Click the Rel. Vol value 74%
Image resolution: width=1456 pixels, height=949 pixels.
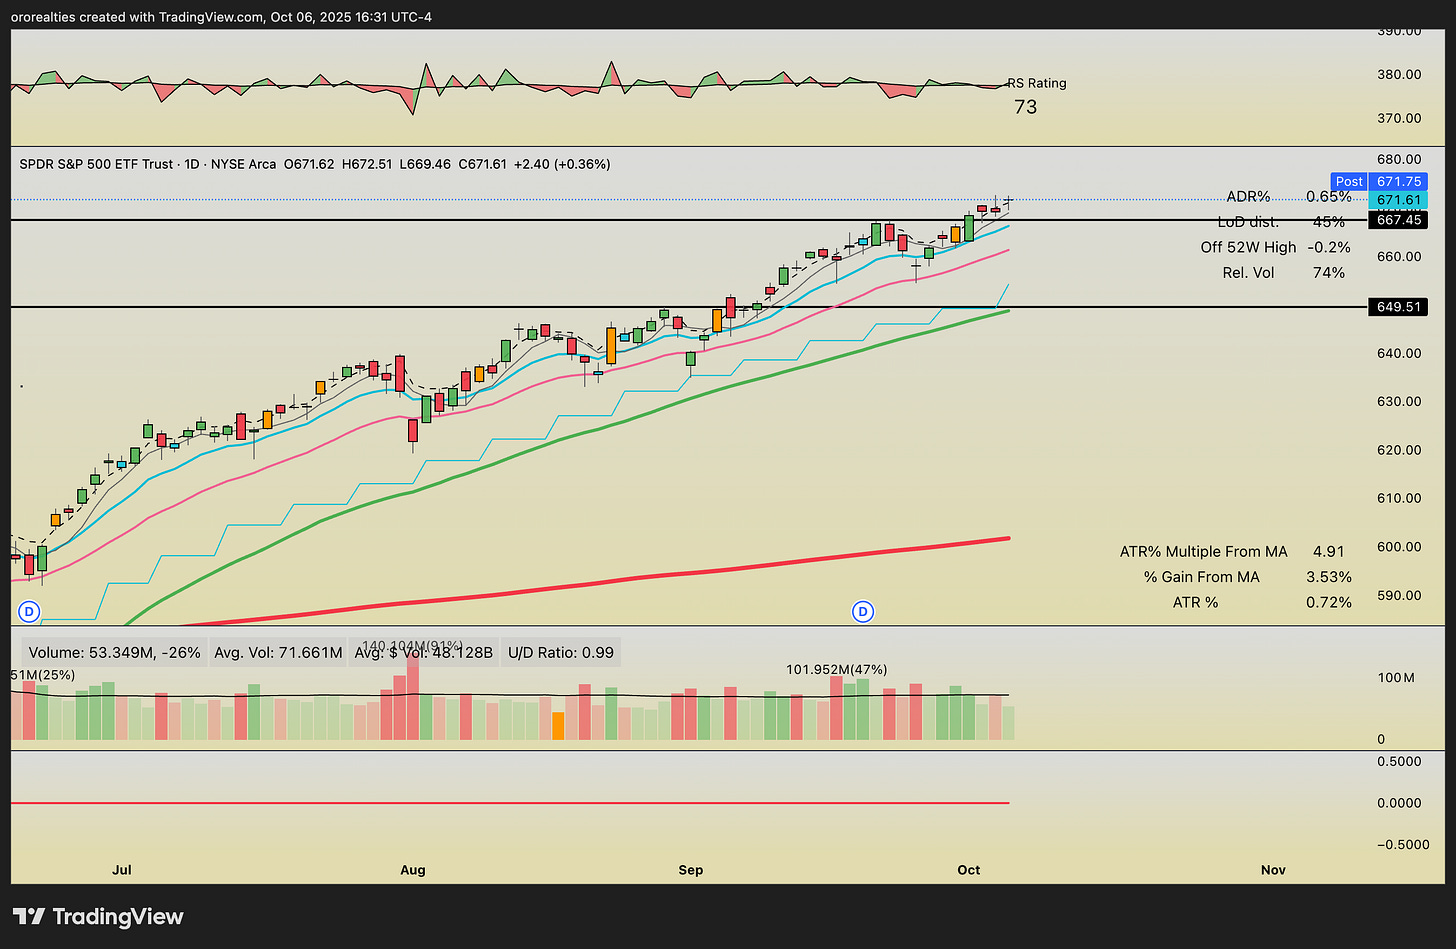tap(1329, 273)
